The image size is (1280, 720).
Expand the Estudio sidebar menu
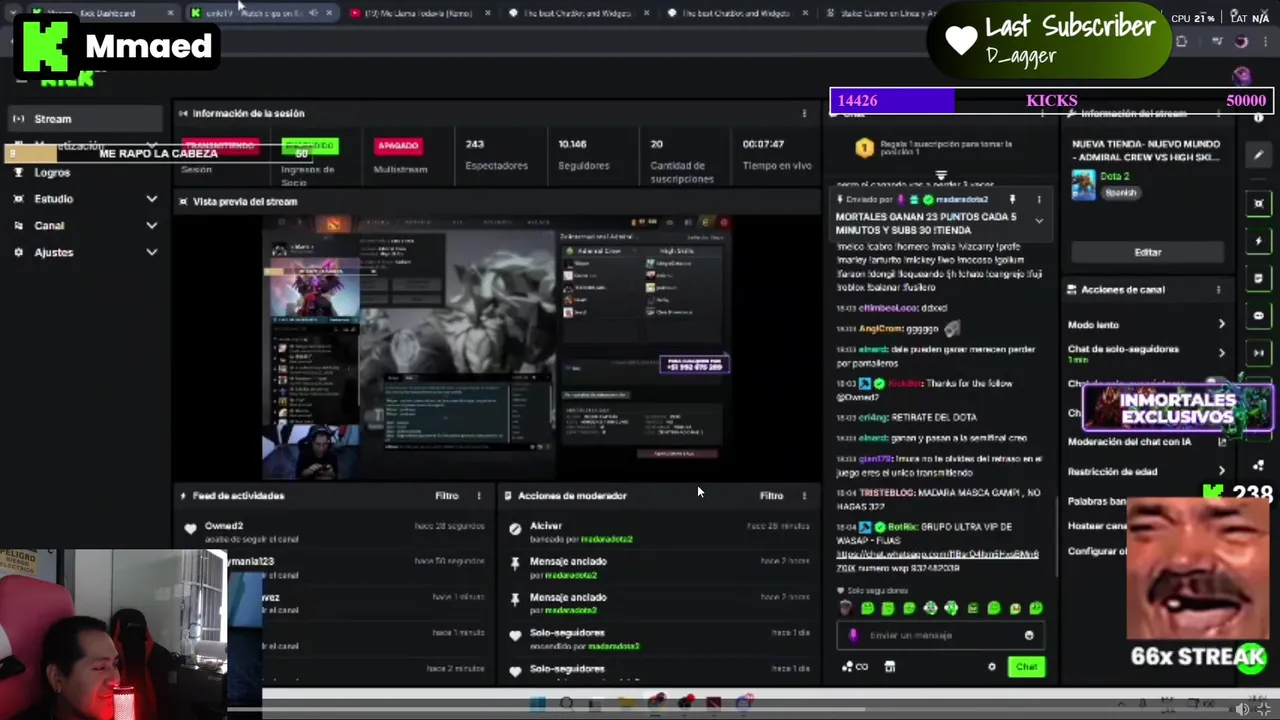click(x=151, y=199)
